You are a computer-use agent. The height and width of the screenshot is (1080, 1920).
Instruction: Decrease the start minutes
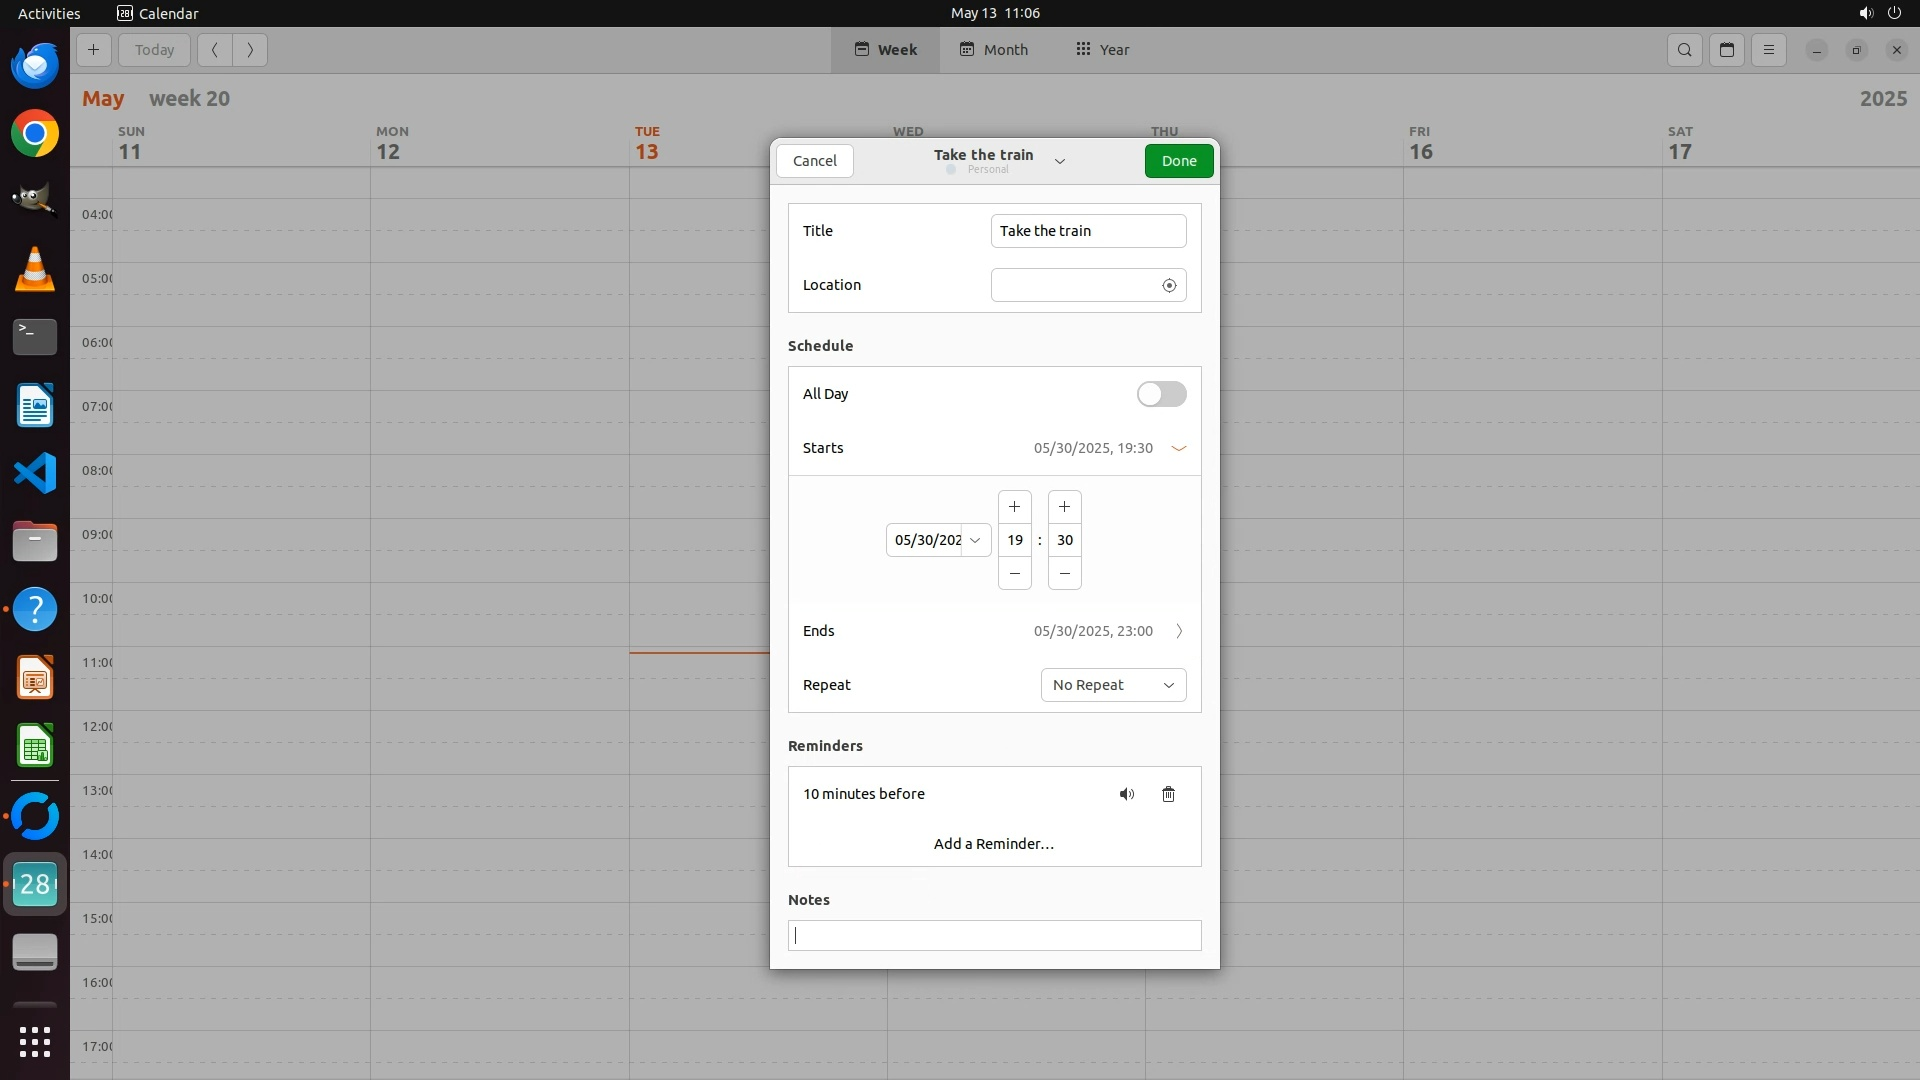click(x=1064, y=574)
